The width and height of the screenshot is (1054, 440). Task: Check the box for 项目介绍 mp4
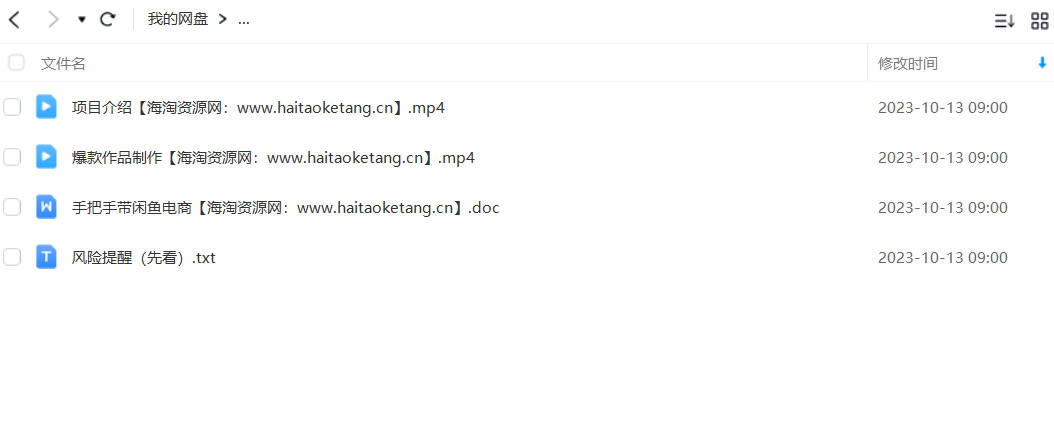(x=12, y=107)
